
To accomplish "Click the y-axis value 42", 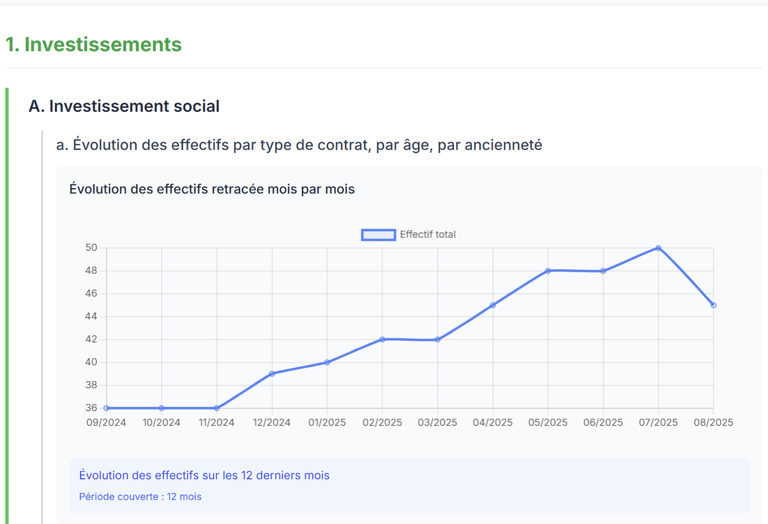I will click(x=91, y=339).
